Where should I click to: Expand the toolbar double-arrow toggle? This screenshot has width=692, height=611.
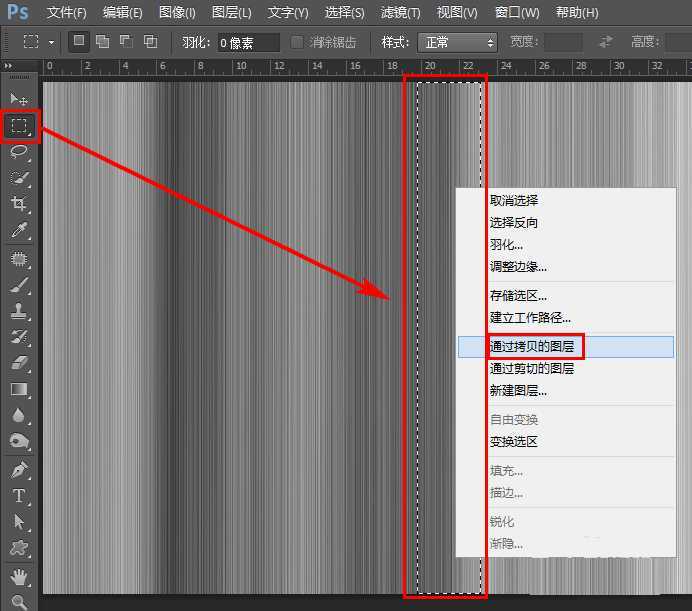click(8, 66)
